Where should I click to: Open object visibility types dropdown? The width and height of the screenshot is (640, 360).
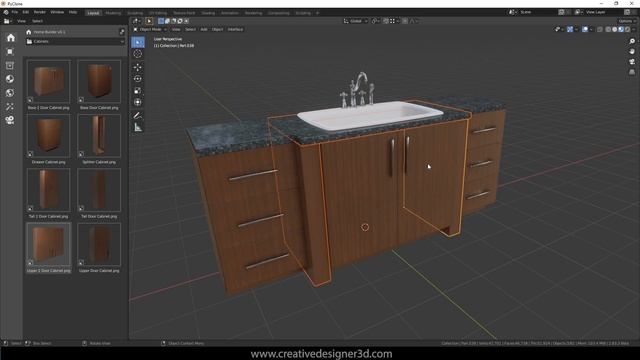click(559, 29)
